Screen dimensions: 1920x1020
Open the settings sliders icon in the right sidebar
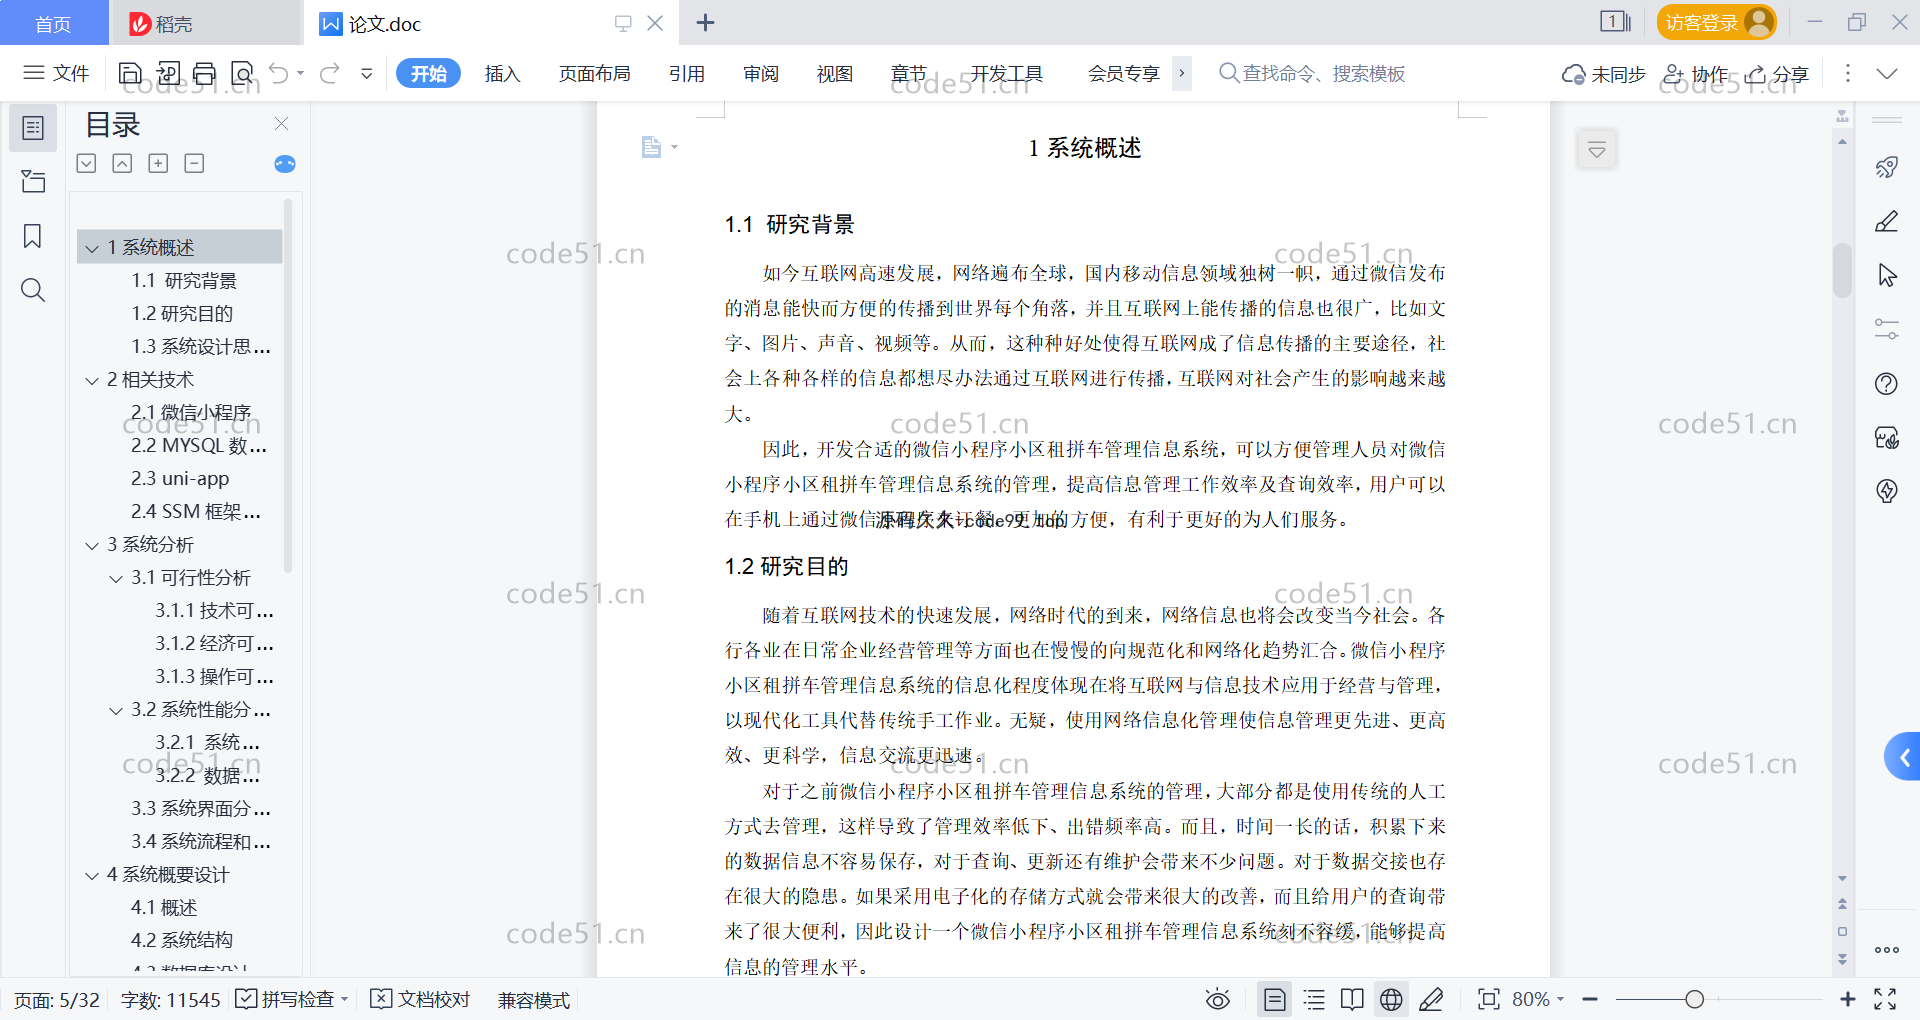pyautogui.click(x=1886, y=329)
